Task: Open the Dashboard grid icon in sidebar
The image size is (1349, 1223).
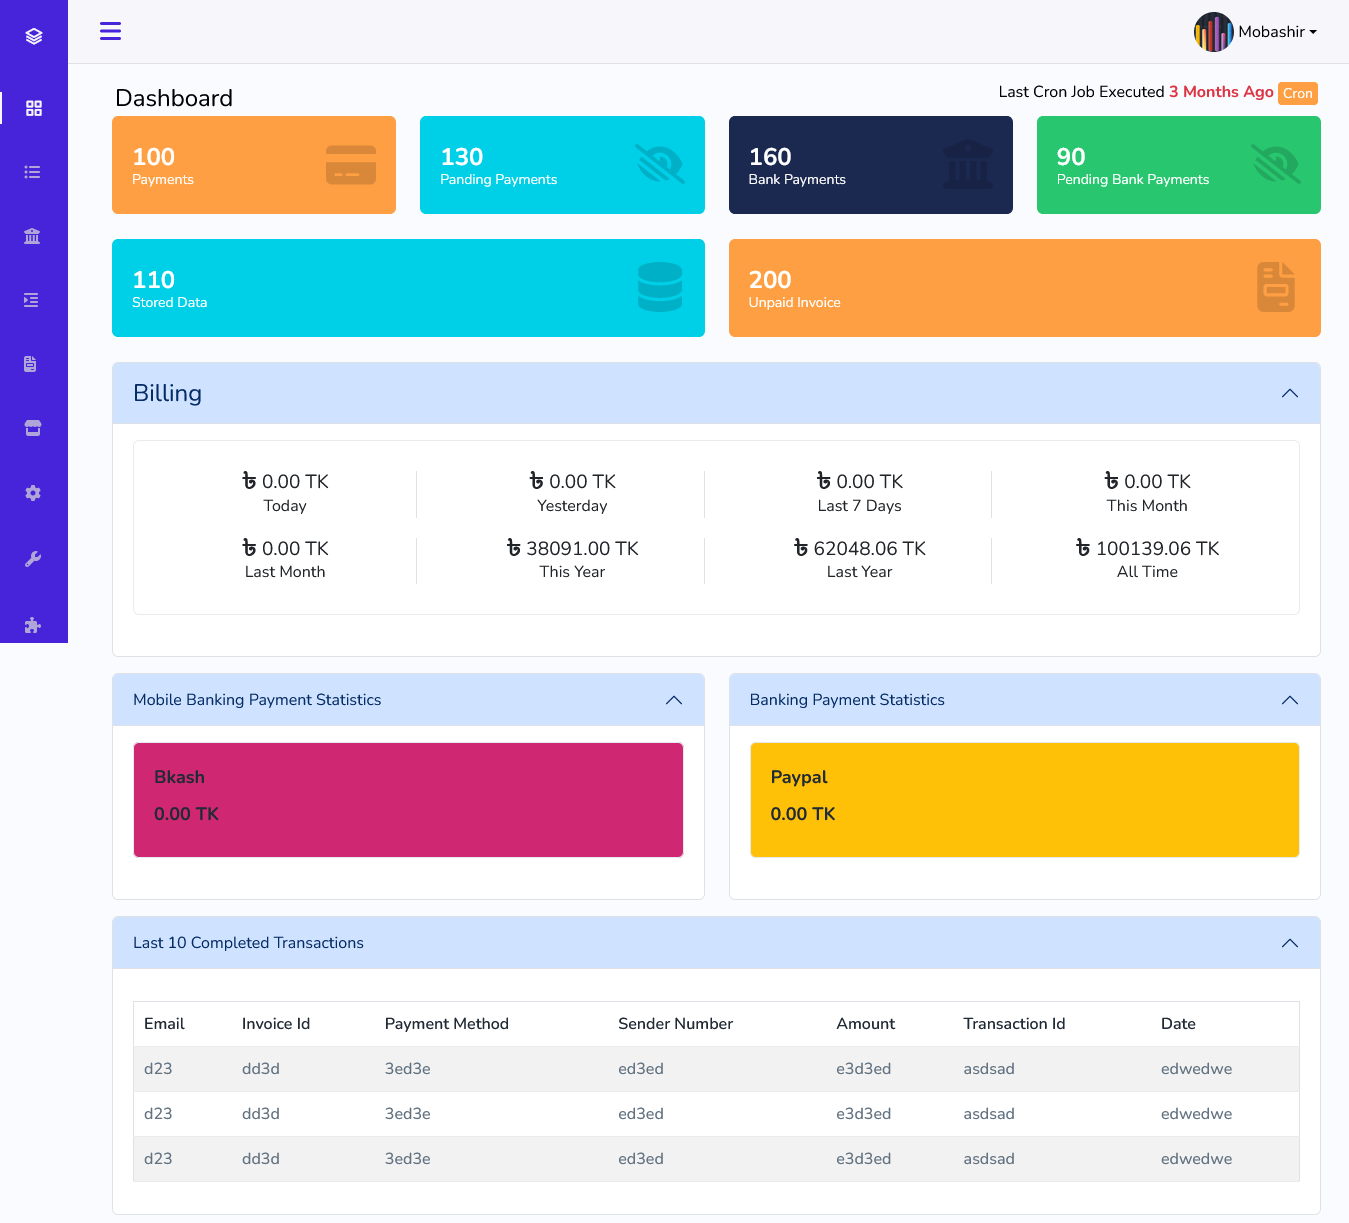Action: point(33,107)
